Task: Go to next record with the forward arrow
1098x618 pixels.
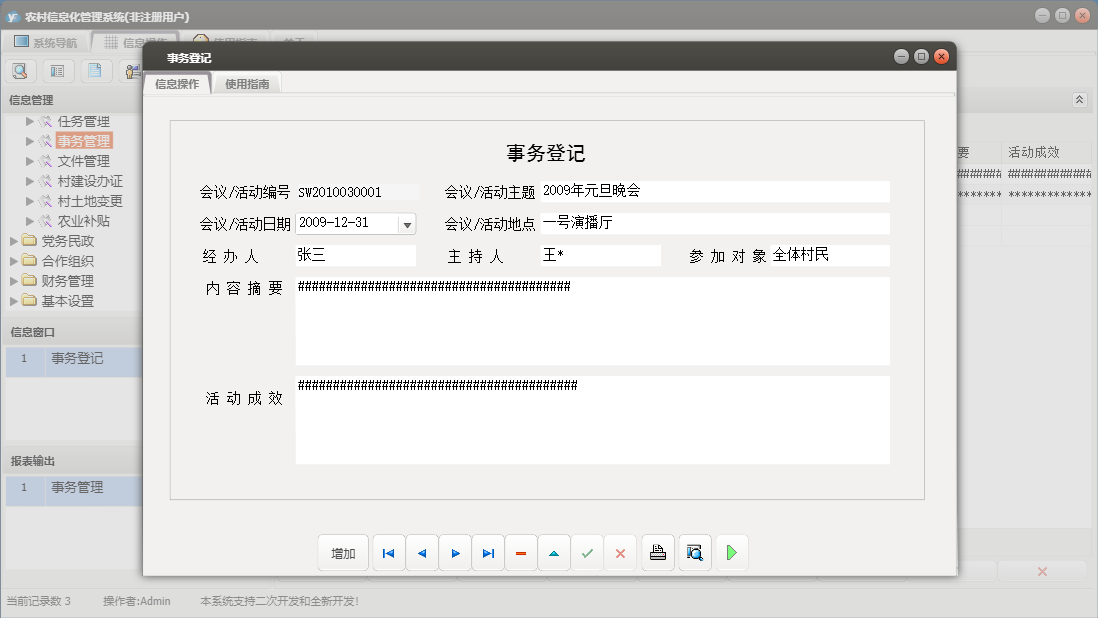Action: pyautogui.click(x=454, y=552)
